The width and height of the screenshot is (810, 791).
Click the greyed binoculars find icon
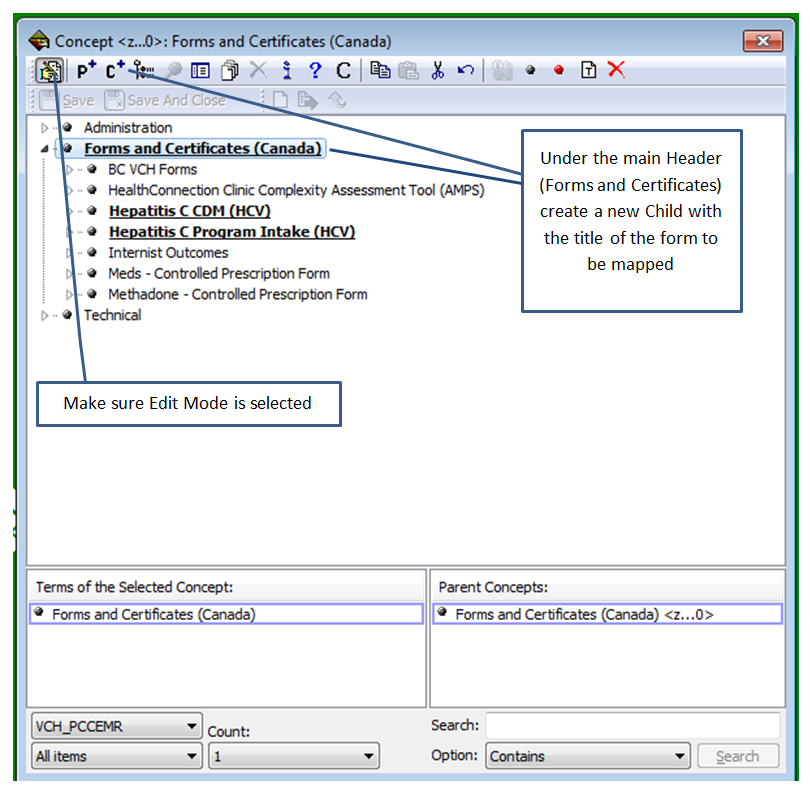(502, 70)
